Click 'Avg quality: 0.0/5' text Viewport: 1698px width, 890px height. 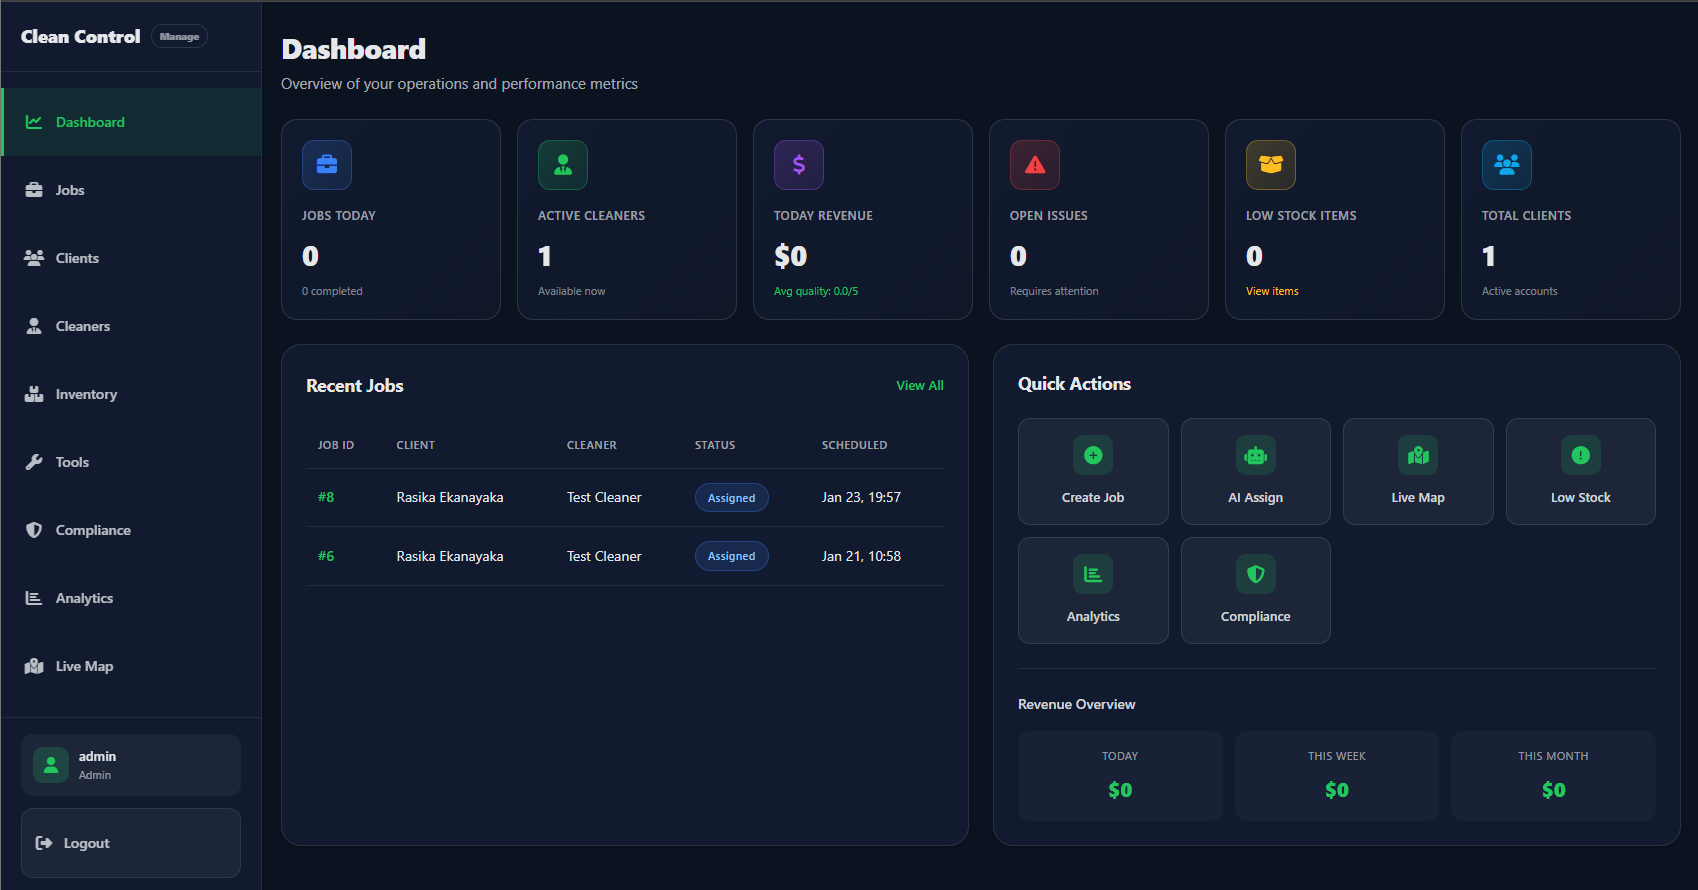816,291
